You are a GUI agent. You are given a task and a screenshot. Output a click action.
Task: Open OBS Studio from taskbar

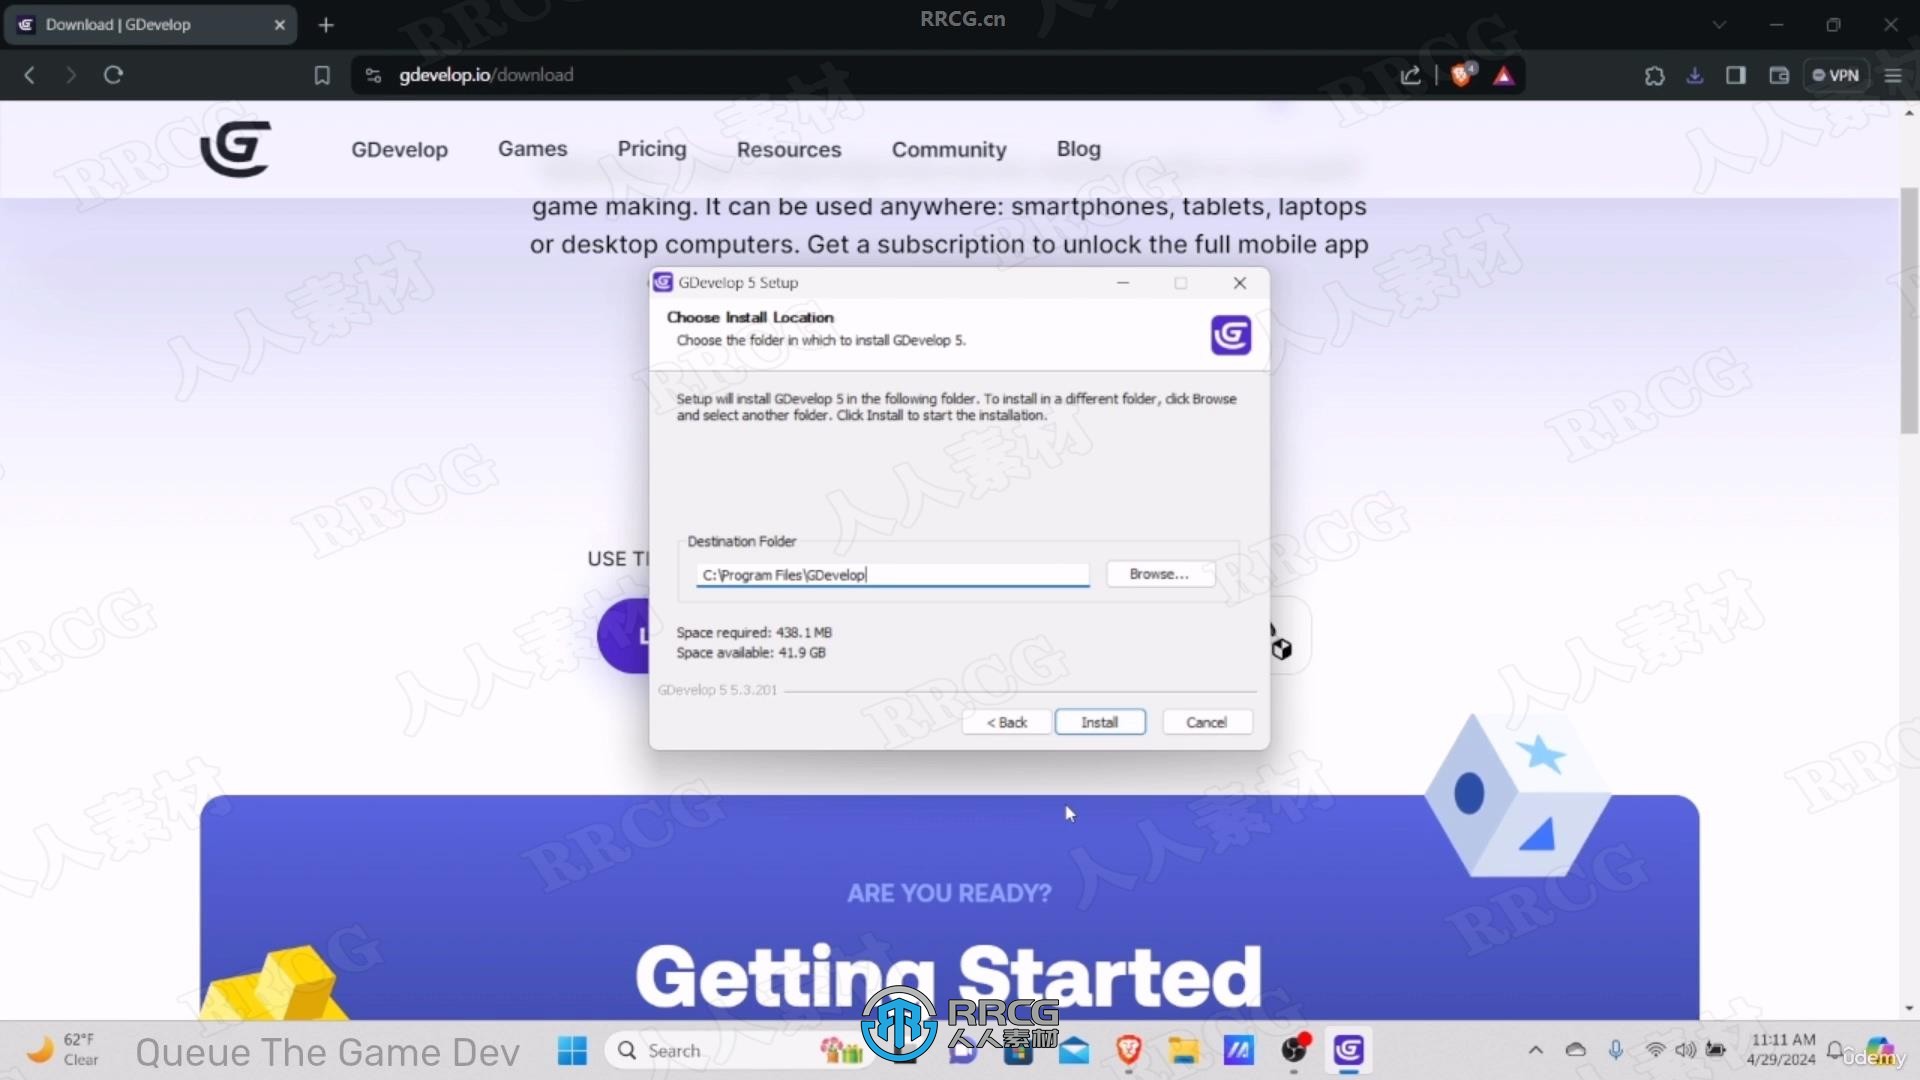1294,1051
